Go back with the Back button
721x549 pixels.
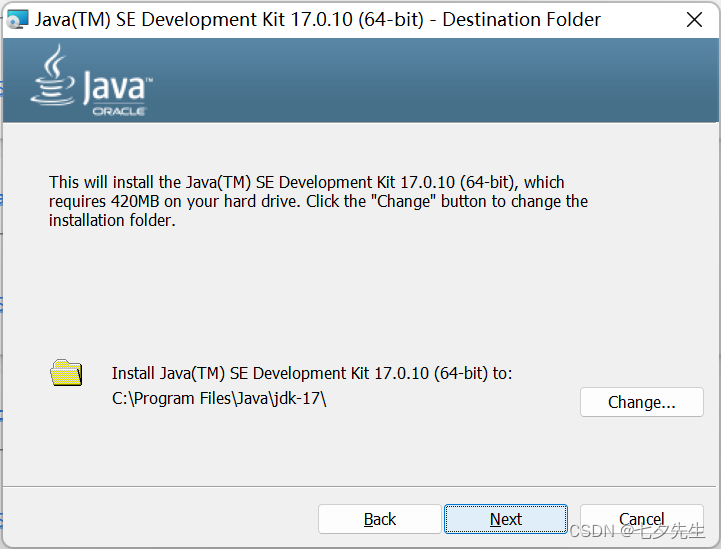coord(380,519)
